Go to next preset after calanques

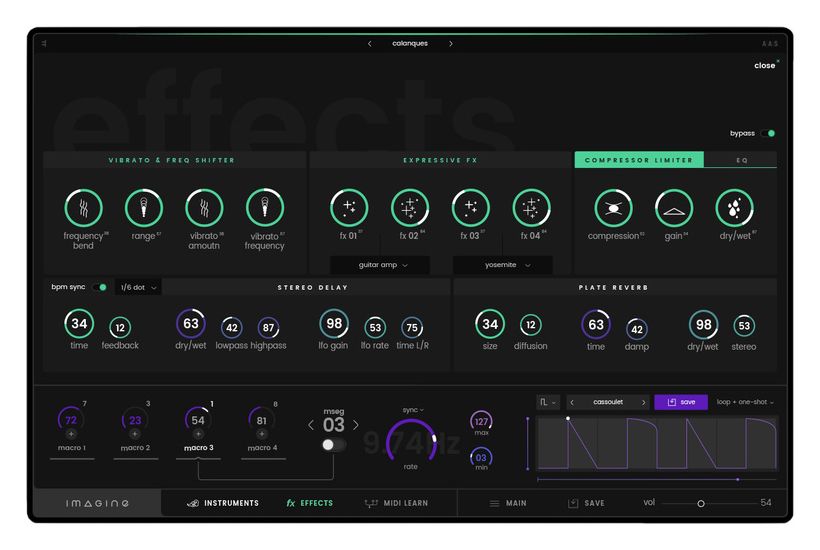(x=451, y=44)
